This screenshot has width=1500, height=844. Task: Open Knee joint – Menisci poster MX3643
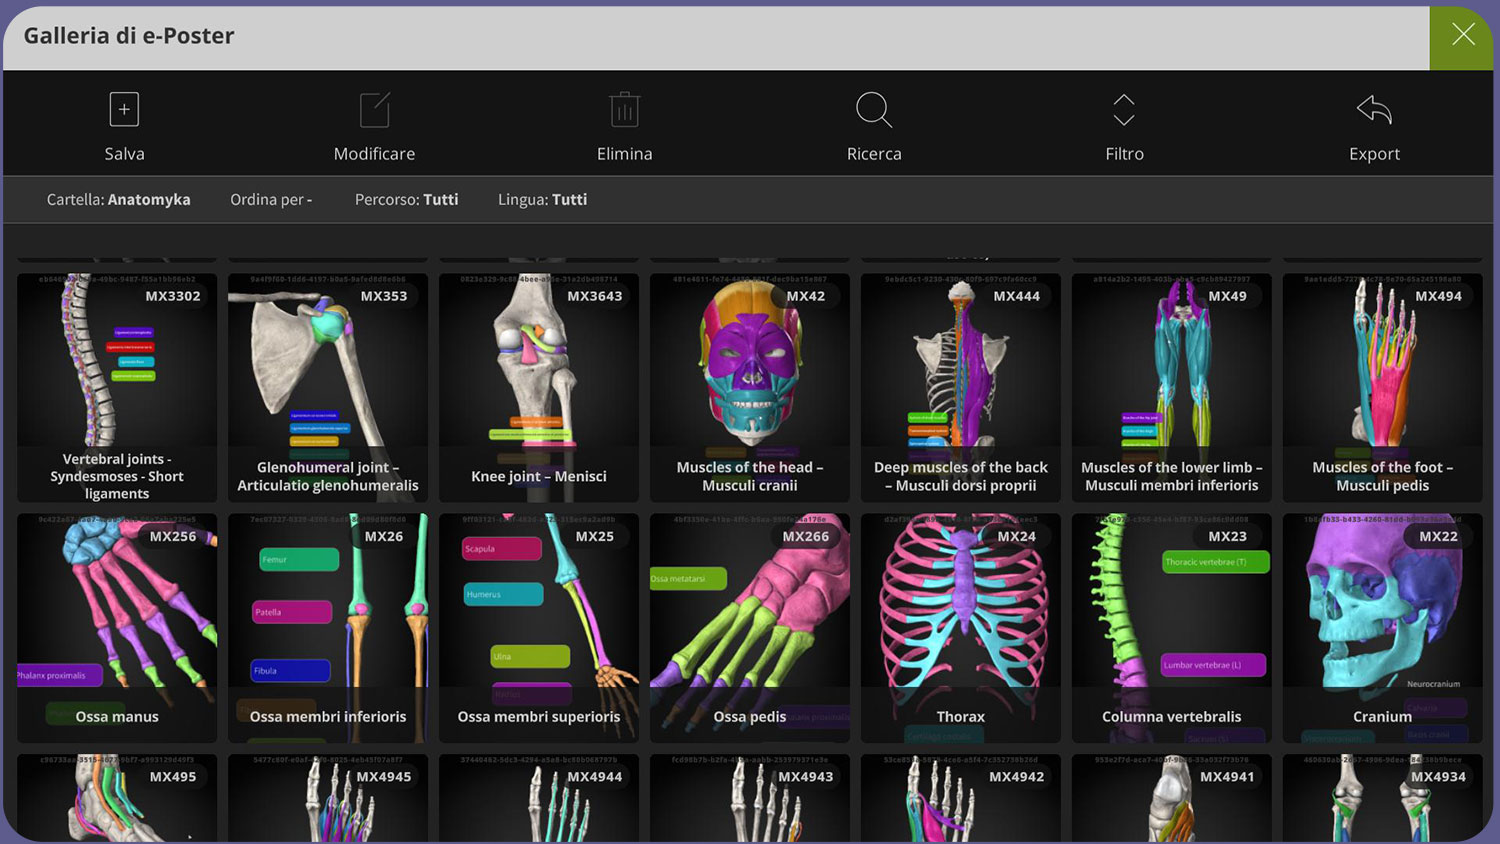coord(539,388)
